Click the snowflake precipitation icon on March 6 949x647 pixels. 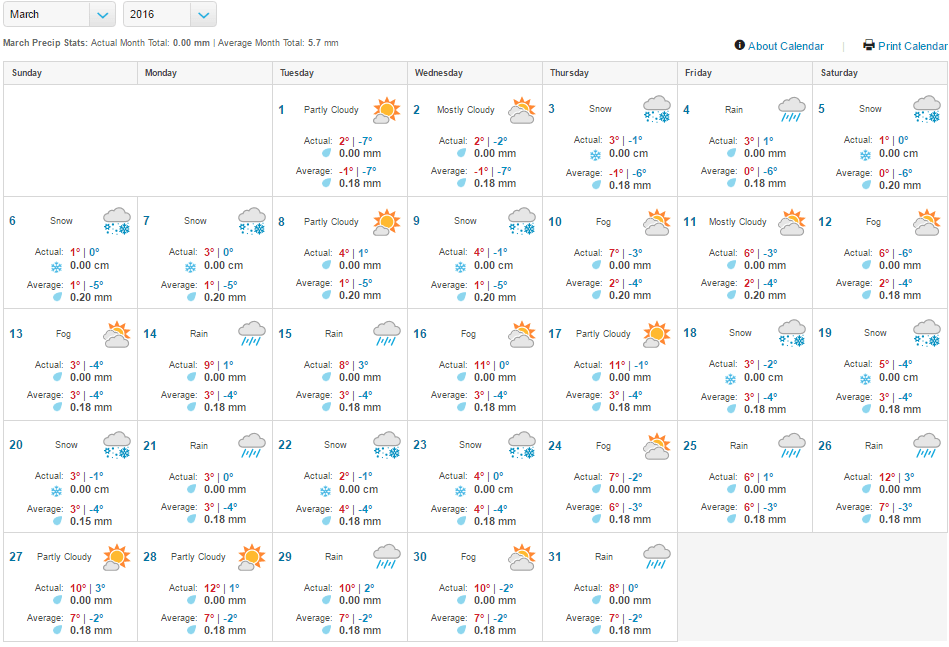tap(56, 267)
